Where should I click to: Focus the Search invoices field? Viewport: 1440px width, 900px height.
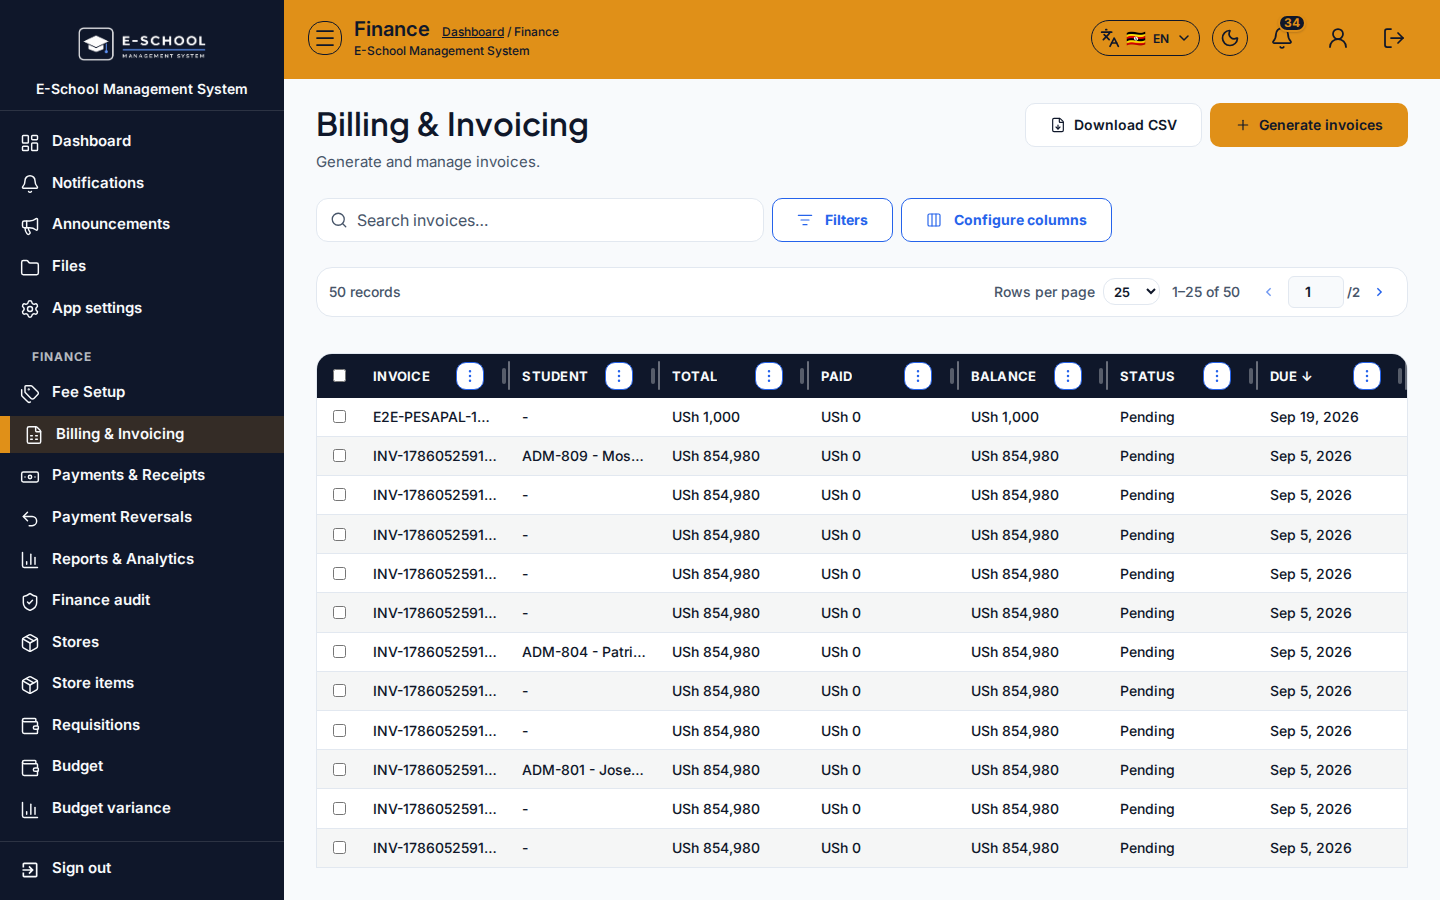click(x=540, y=220)
